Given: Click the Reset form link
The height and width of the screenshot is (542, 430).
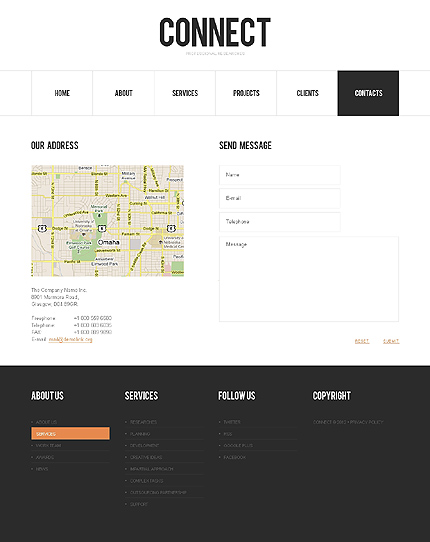Looking at the screenshot, I should pyautogui.click(x=362, y=341).
